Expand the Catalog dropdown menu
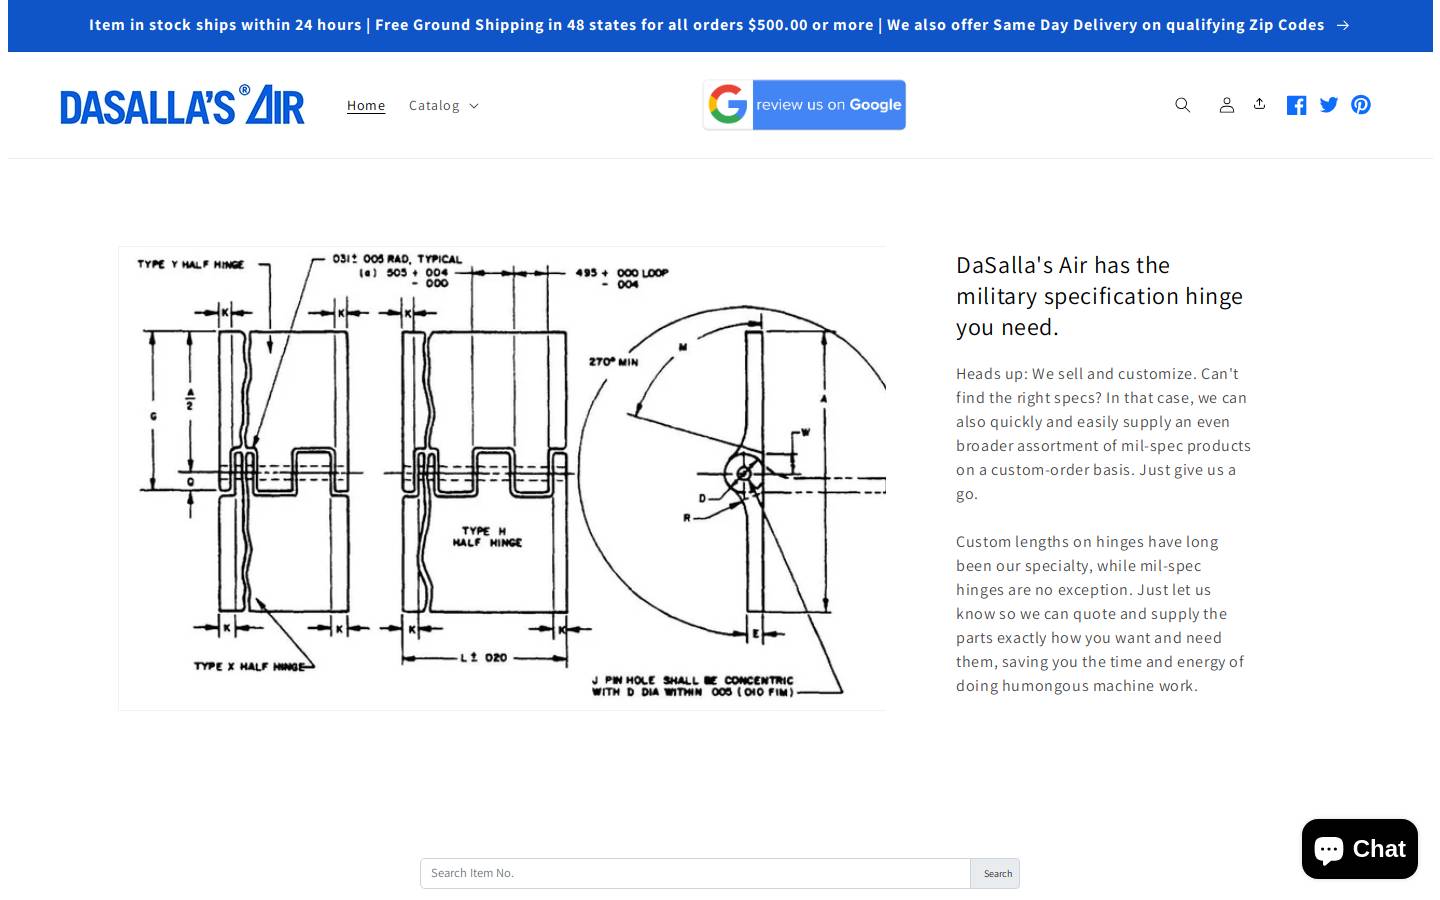This screenshot has width=1440, height=900. click(x=444, y=105)
